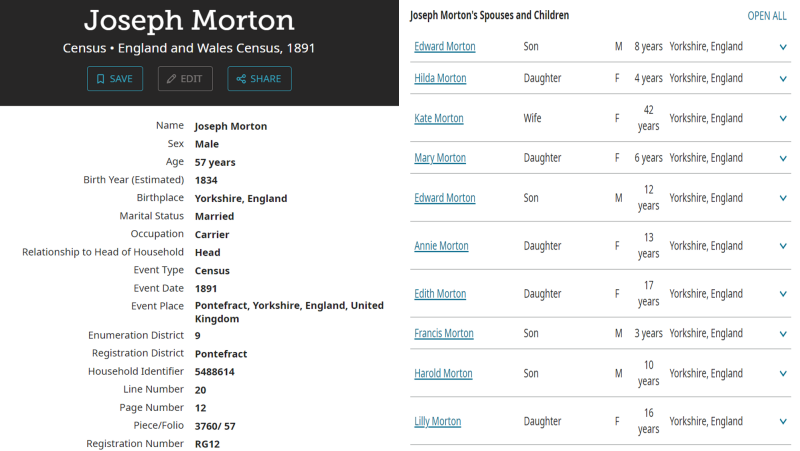Expand Mary Morton details chevron
The image size is (800, 451).
(783, 158)
